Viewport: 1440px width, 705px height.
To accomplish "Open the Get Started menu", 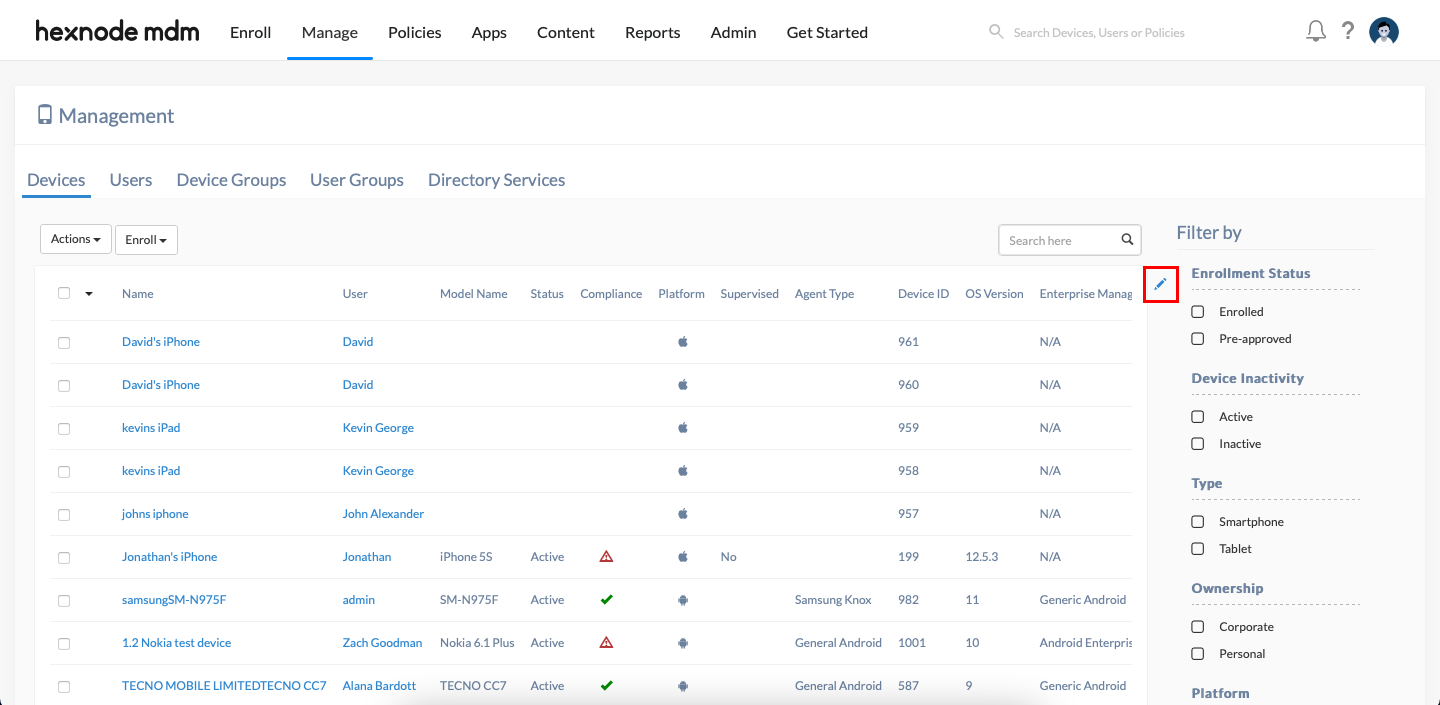I will click(827, 32).
